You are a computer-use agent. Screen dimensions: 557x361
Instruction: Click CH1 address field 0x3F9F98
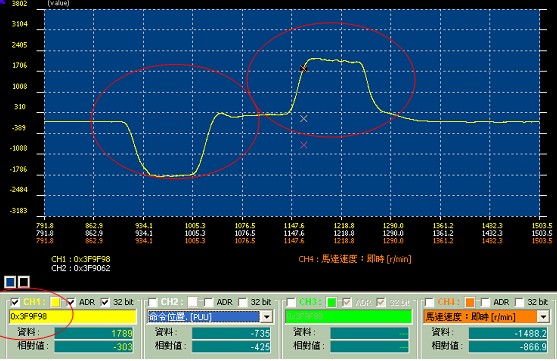pyautogui.click(x=73, y=316)
